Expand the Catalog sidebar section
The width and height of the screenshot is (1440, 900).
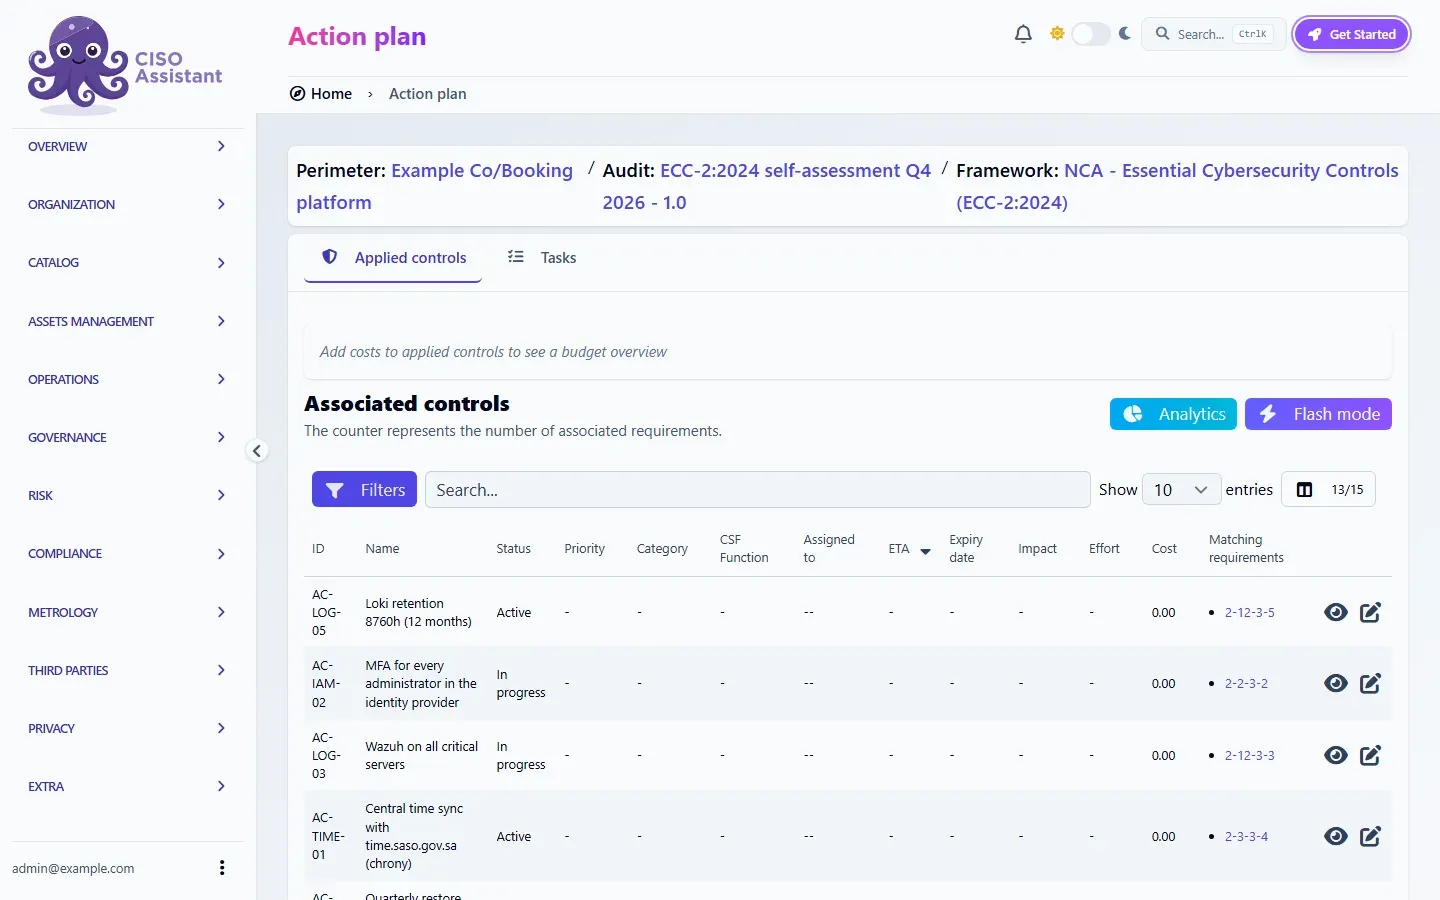tap(128, 263)
